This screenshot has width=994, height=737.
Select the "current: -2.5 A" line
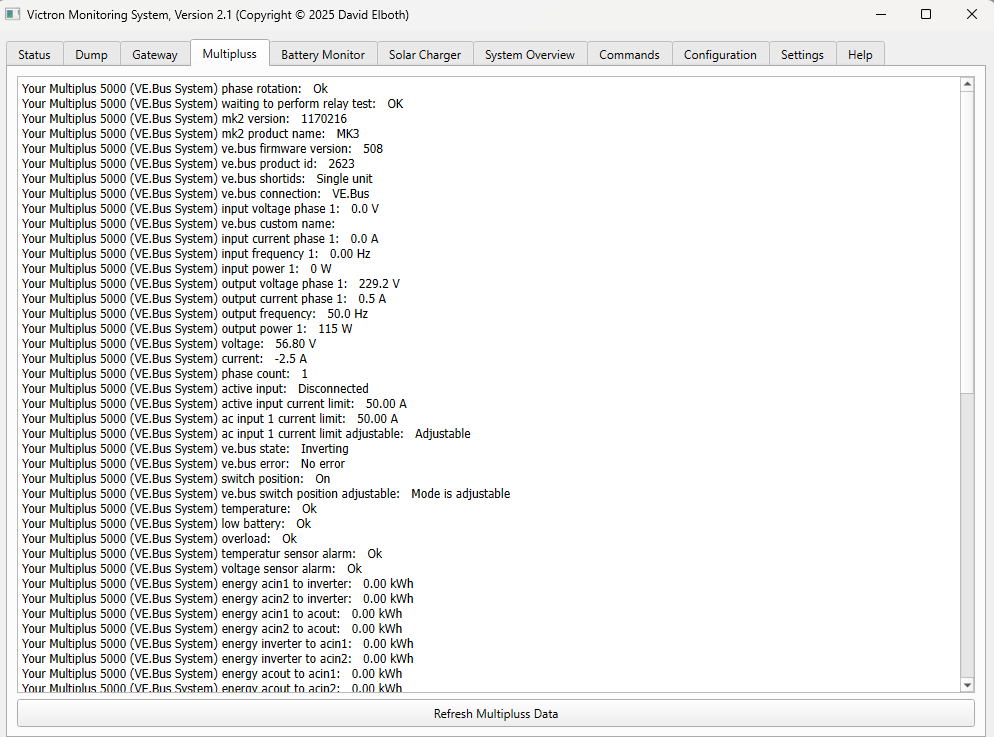(x=164, y=359)
